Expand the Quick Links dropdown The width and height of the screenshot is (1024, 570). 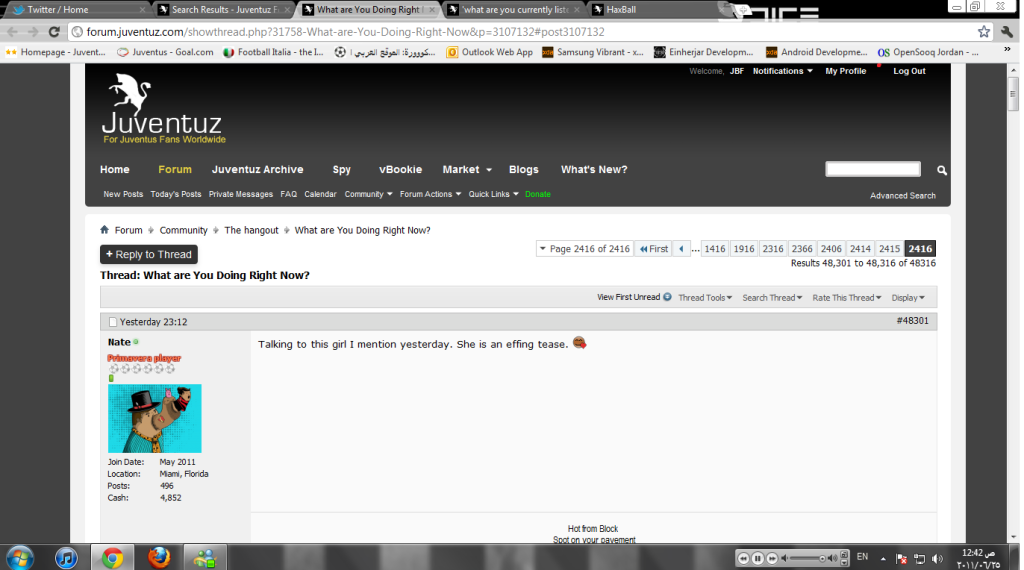point(493,194)
